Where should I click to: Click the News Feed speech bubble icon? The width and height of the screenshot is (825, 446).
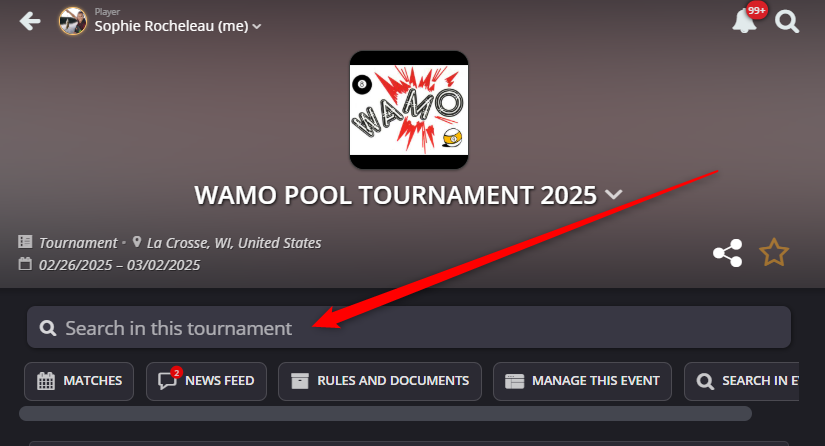coord(167,381)
